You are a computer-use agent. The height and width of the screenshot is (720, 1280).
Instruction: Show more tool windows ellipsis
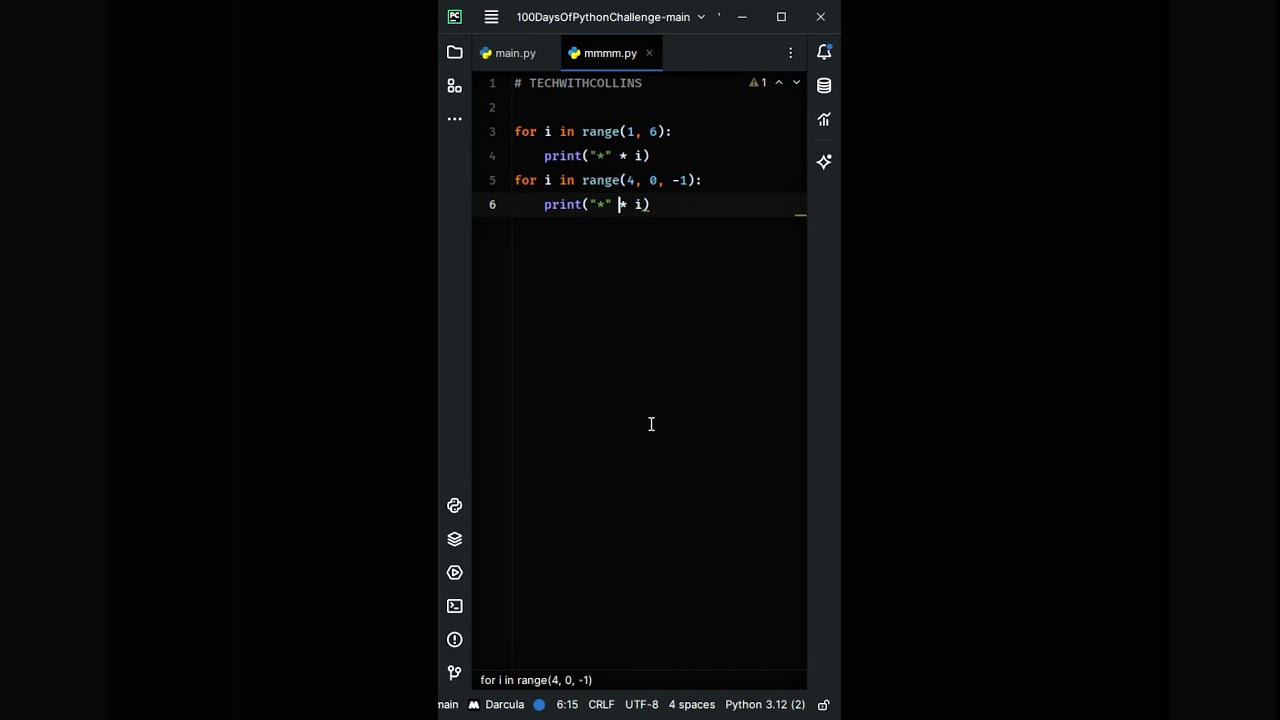coord(455,119)
